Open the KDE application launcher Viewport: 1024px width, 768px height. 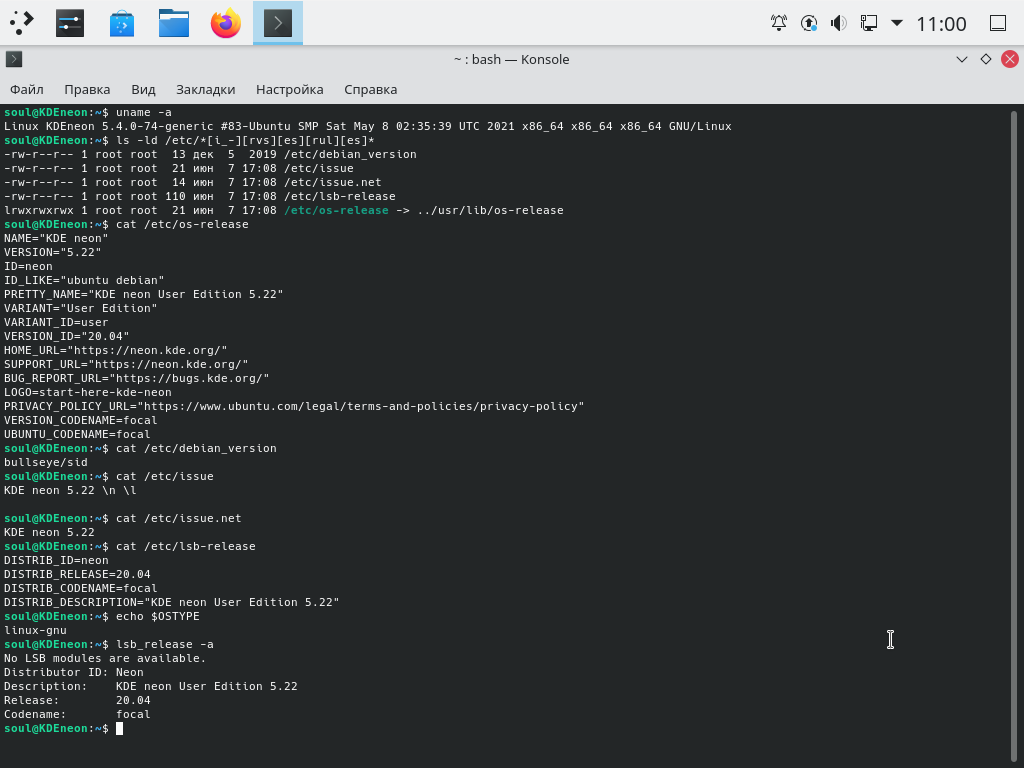[x=22, y=23]
